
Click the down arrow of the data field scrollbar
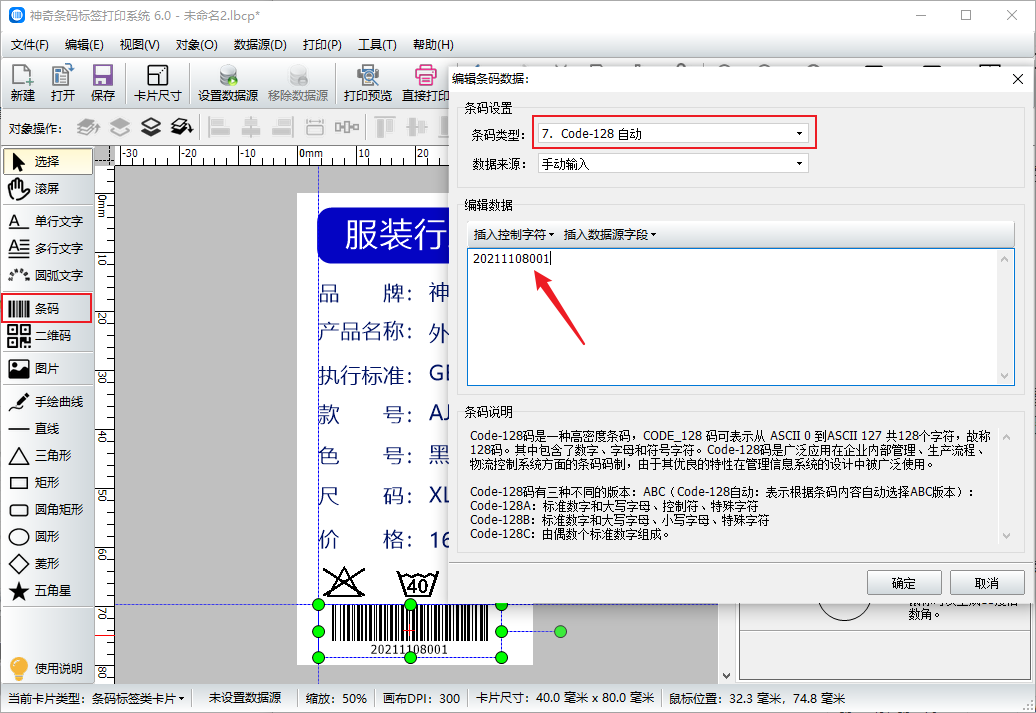tap(1005, 376)
